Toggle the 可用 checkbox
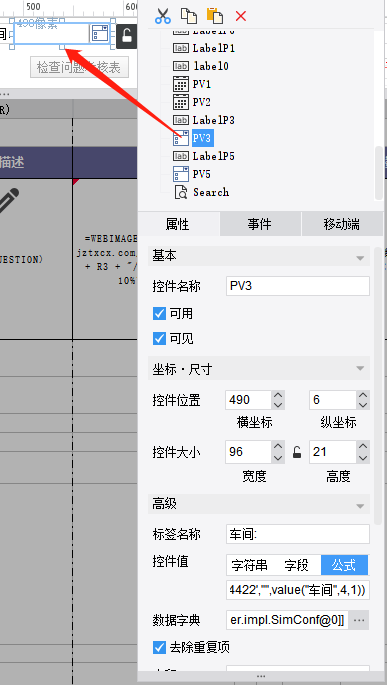The width and height of the screenshot is (387, 685). point(159,313)
